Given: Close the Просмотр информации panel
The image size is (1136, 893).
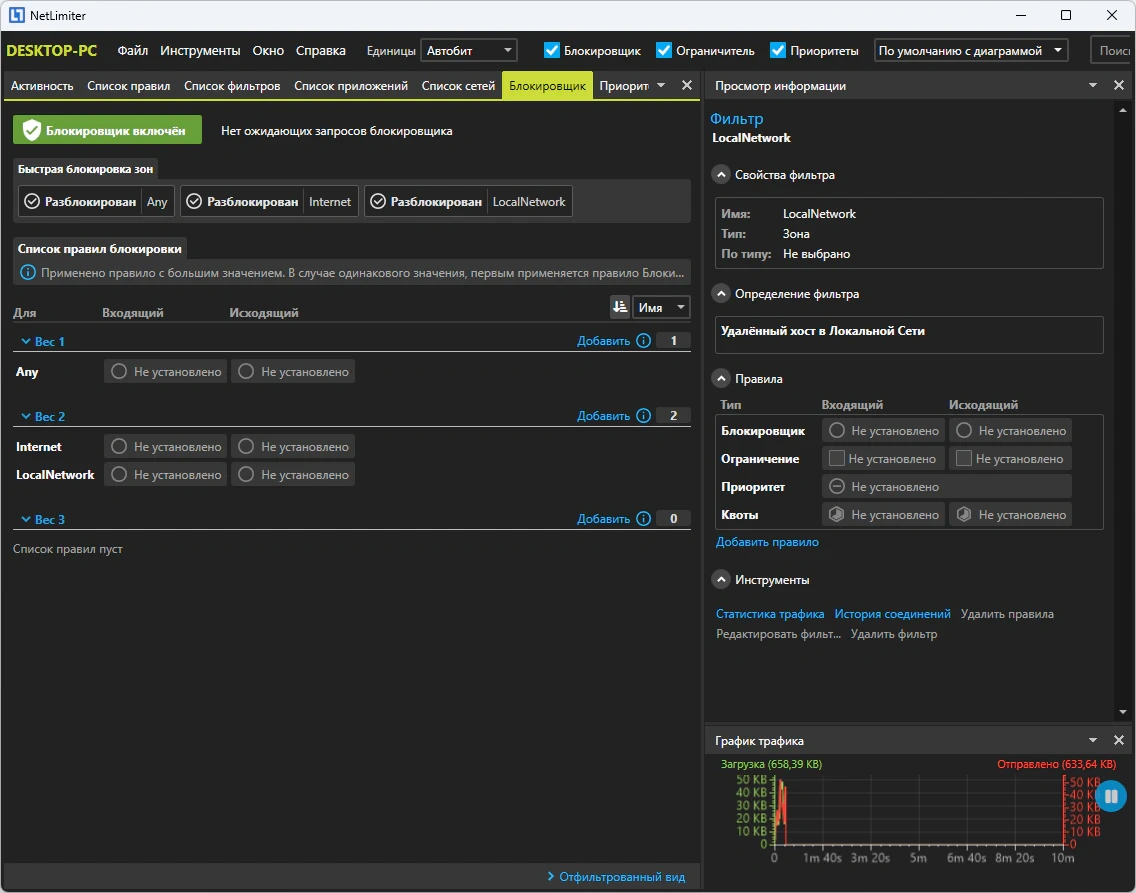Looking at the screenshot, I should point(1119,85).
